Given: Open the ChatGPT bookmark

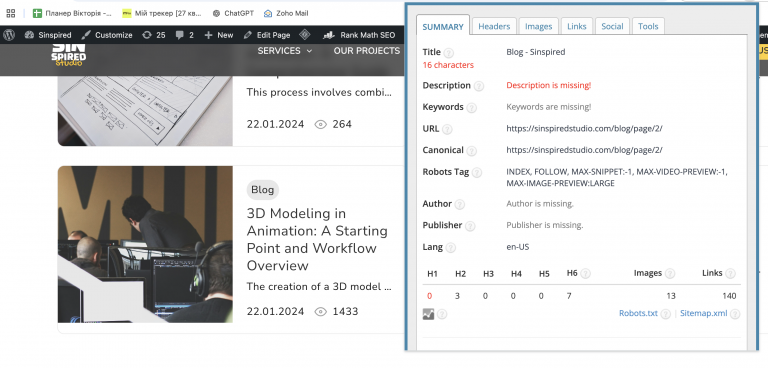Looking at the screenshot, I should pyautogui.click(x=233, y=13).
